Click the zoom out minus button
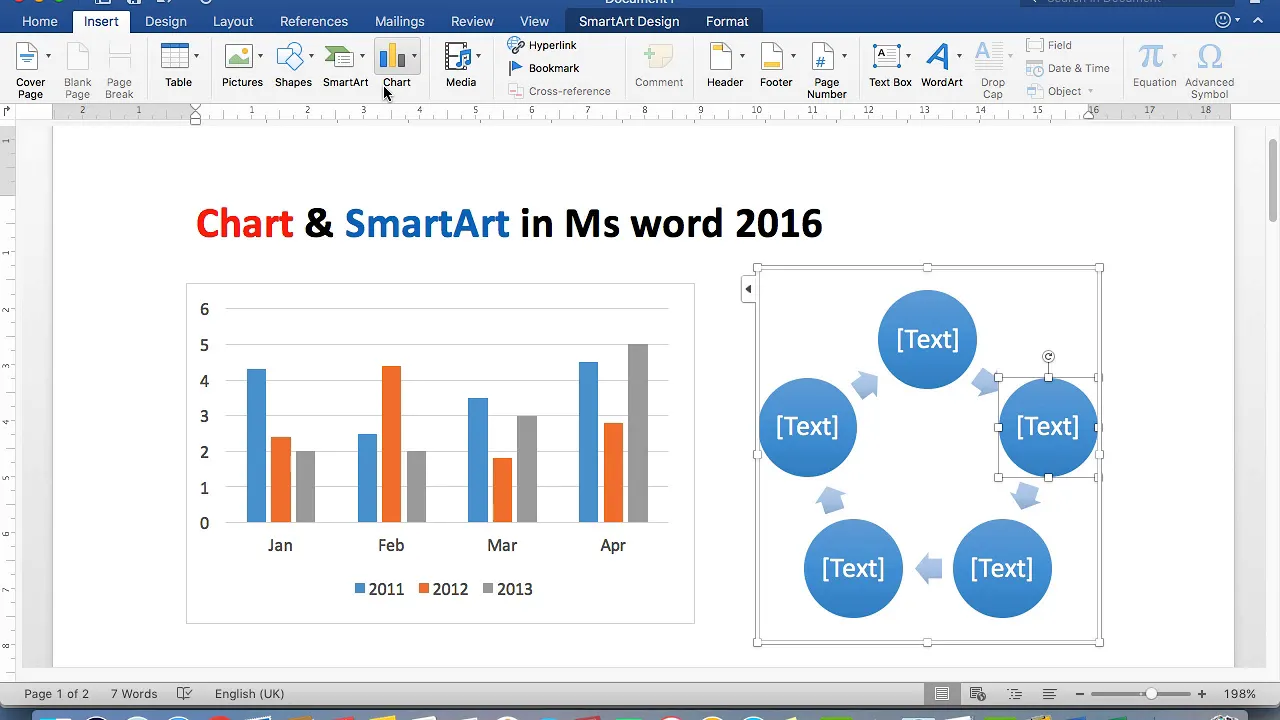The height and width of the screenshot is (720, 1280). 1080,694
